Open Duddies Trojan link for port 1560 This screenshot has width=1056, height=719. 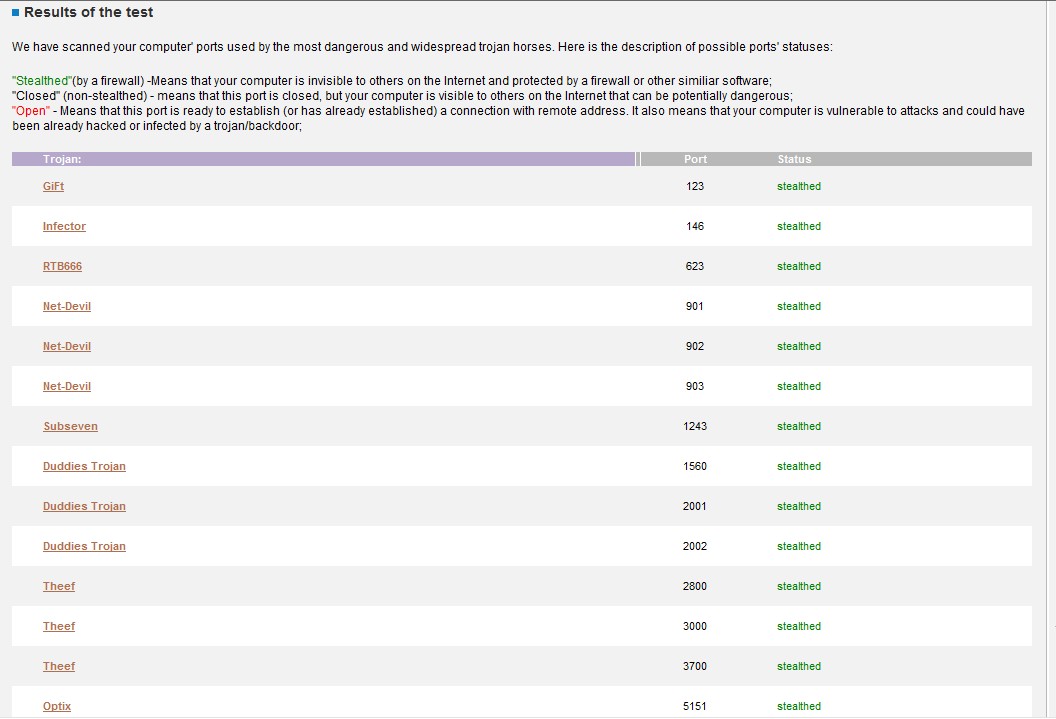pos(84,467)
